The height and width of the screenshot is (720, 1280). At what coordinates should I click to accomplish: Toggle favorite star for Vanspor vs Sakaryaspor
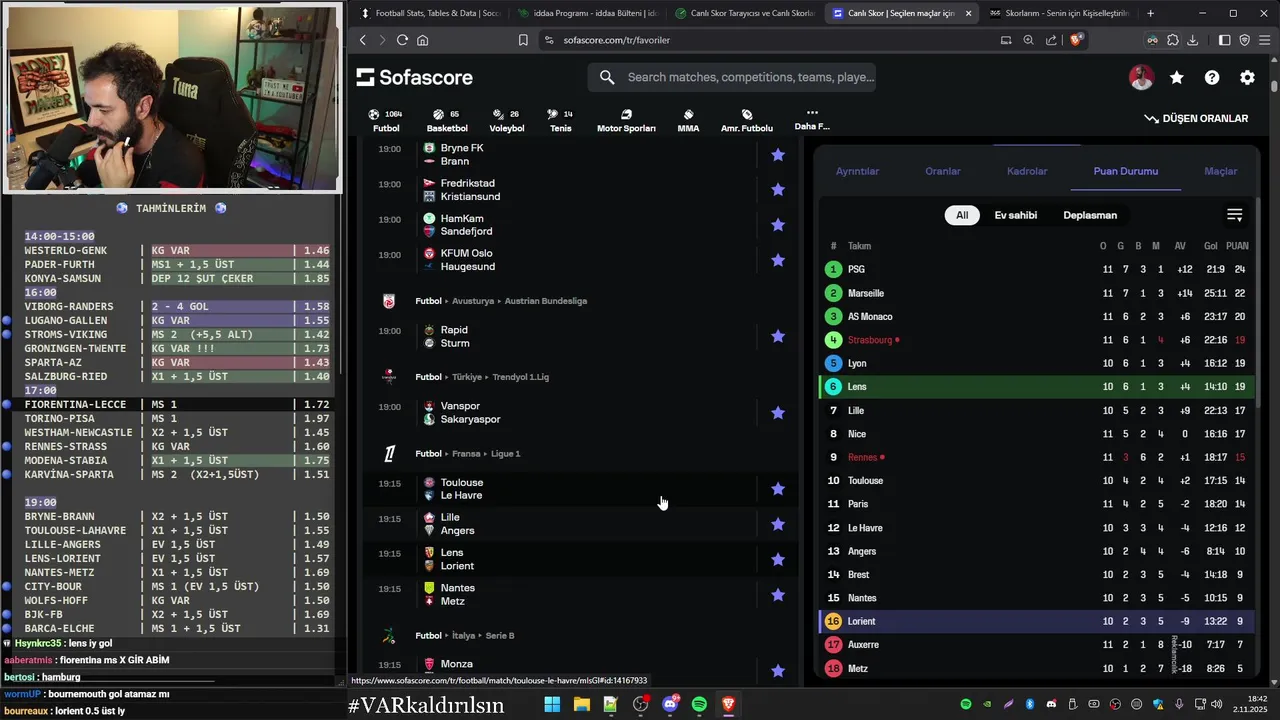click(x=778, y=412)
